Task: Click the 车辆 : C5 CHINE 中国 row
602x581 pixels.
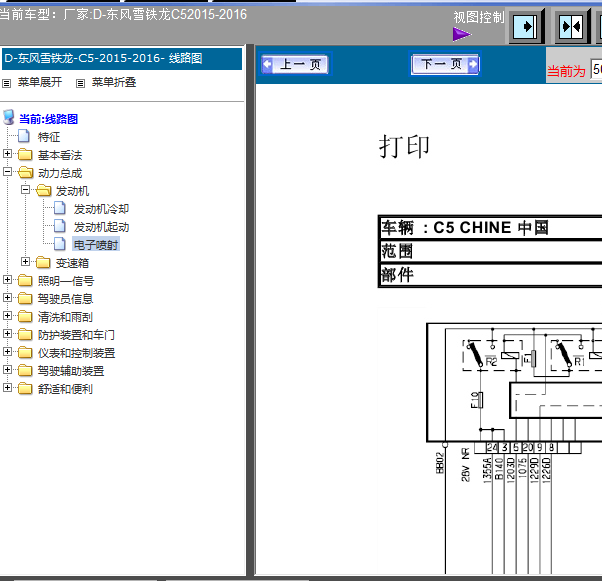Action: (x=491, y=228)
